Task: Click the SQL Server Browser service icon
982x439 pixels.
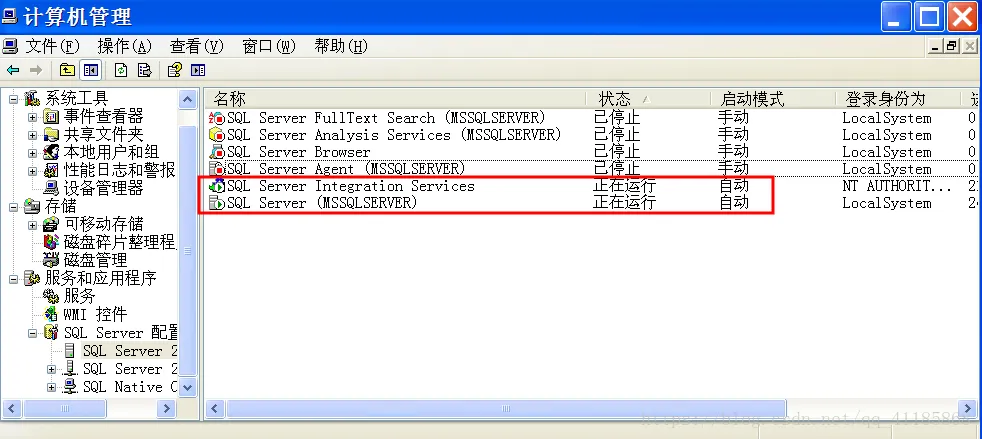Action: [x=217, y=152]
